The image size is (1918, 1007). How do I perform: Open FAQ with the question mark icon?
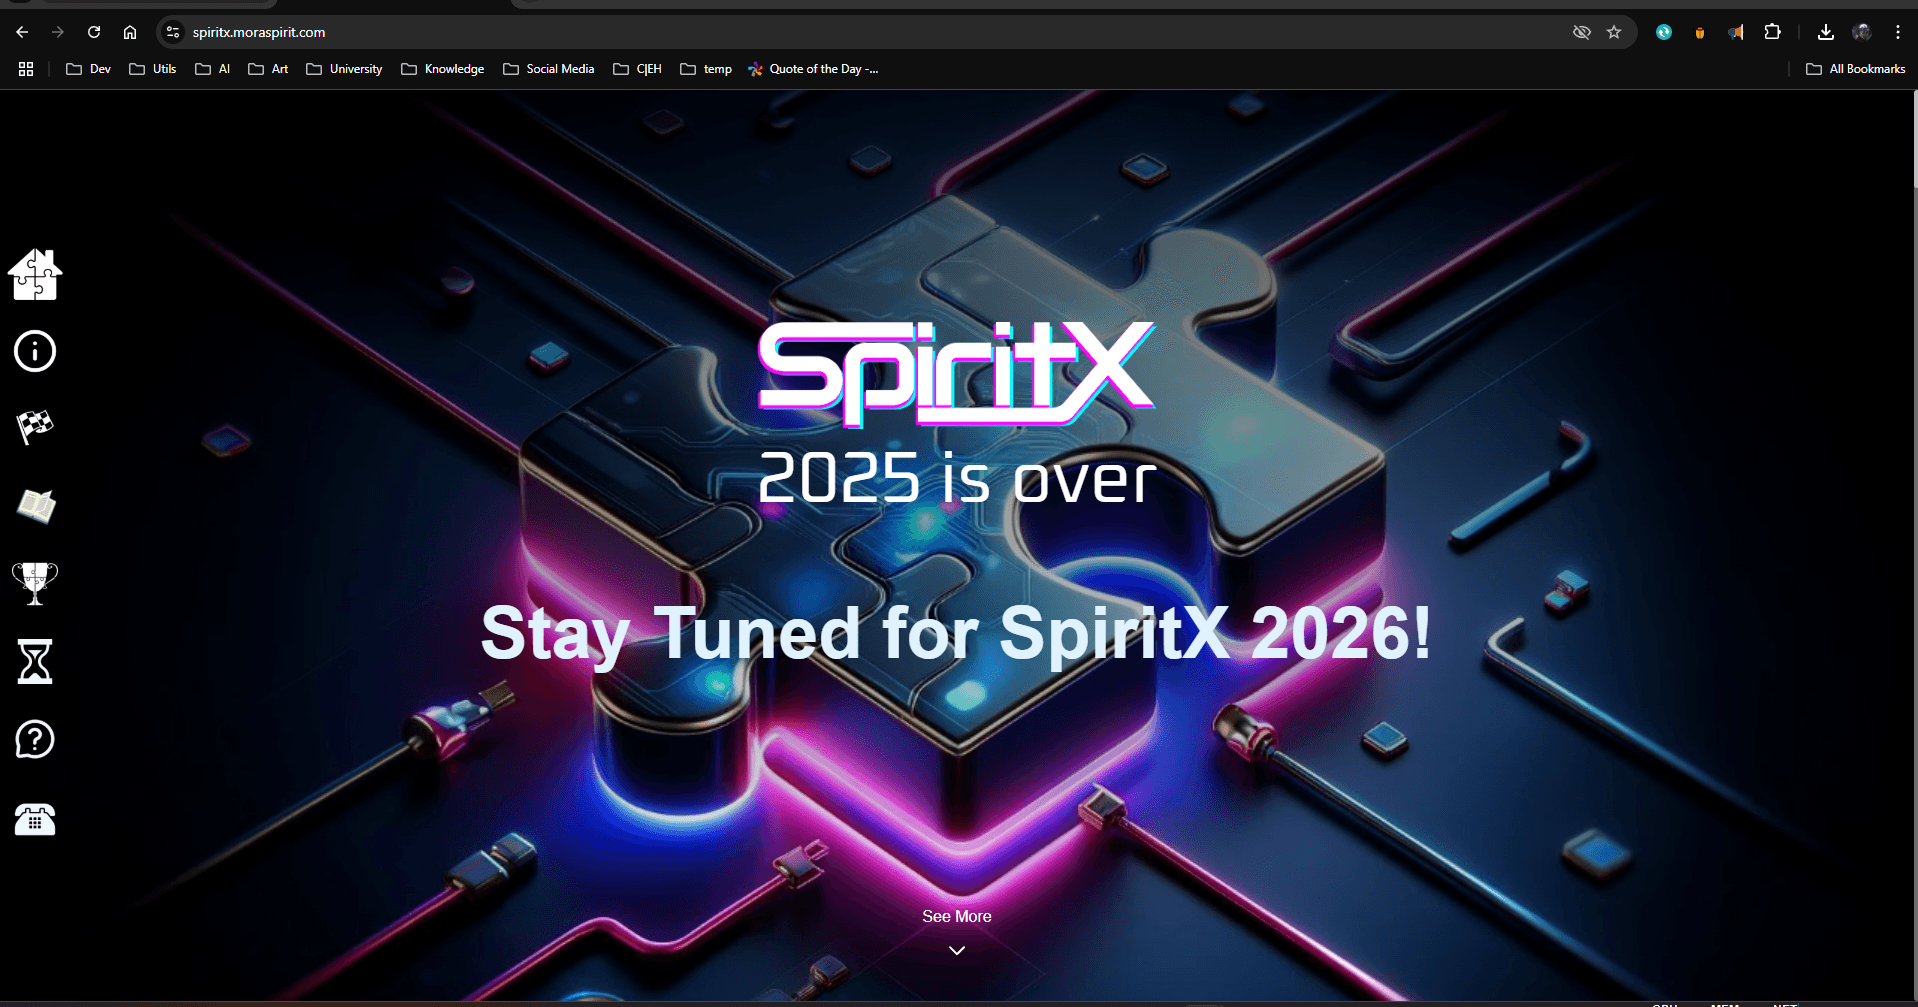click(34, 739)
